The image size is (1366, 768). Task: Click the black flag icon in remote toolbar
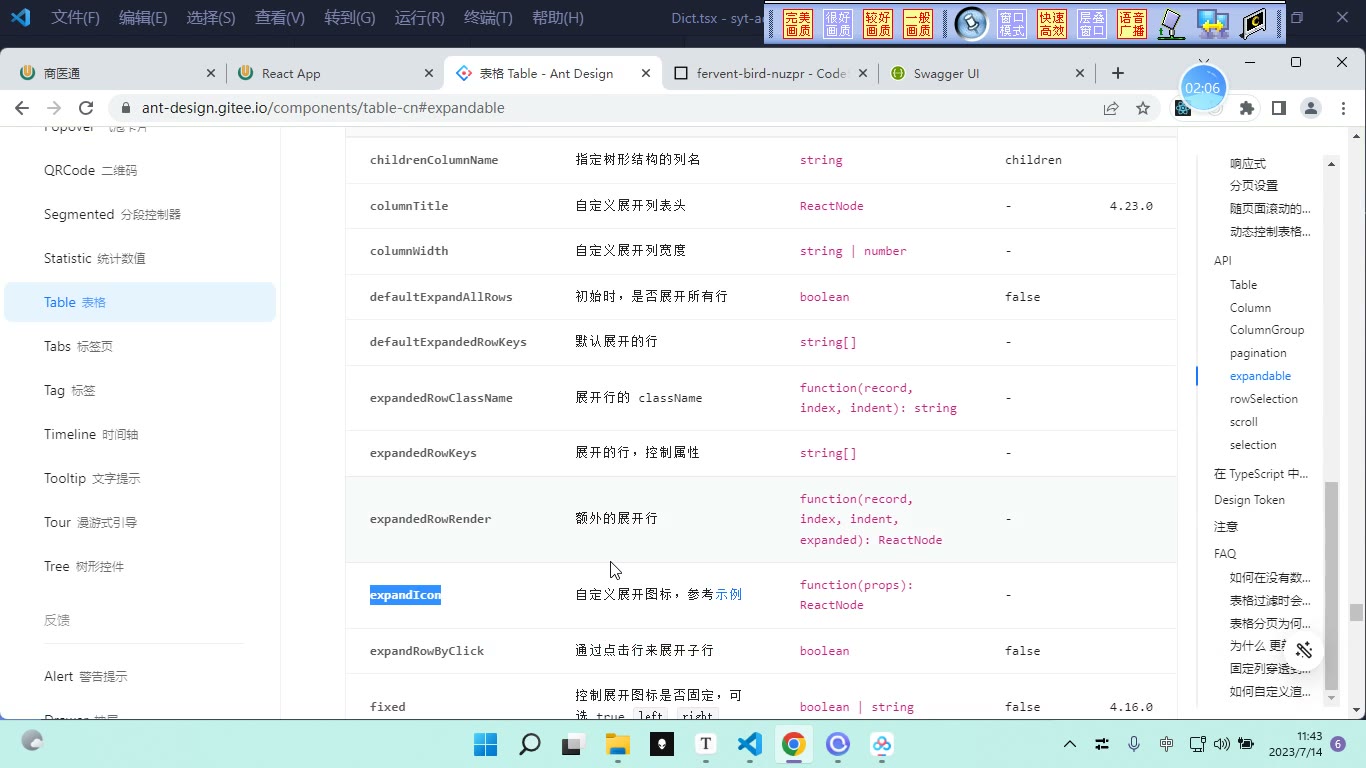point(1254,24)
